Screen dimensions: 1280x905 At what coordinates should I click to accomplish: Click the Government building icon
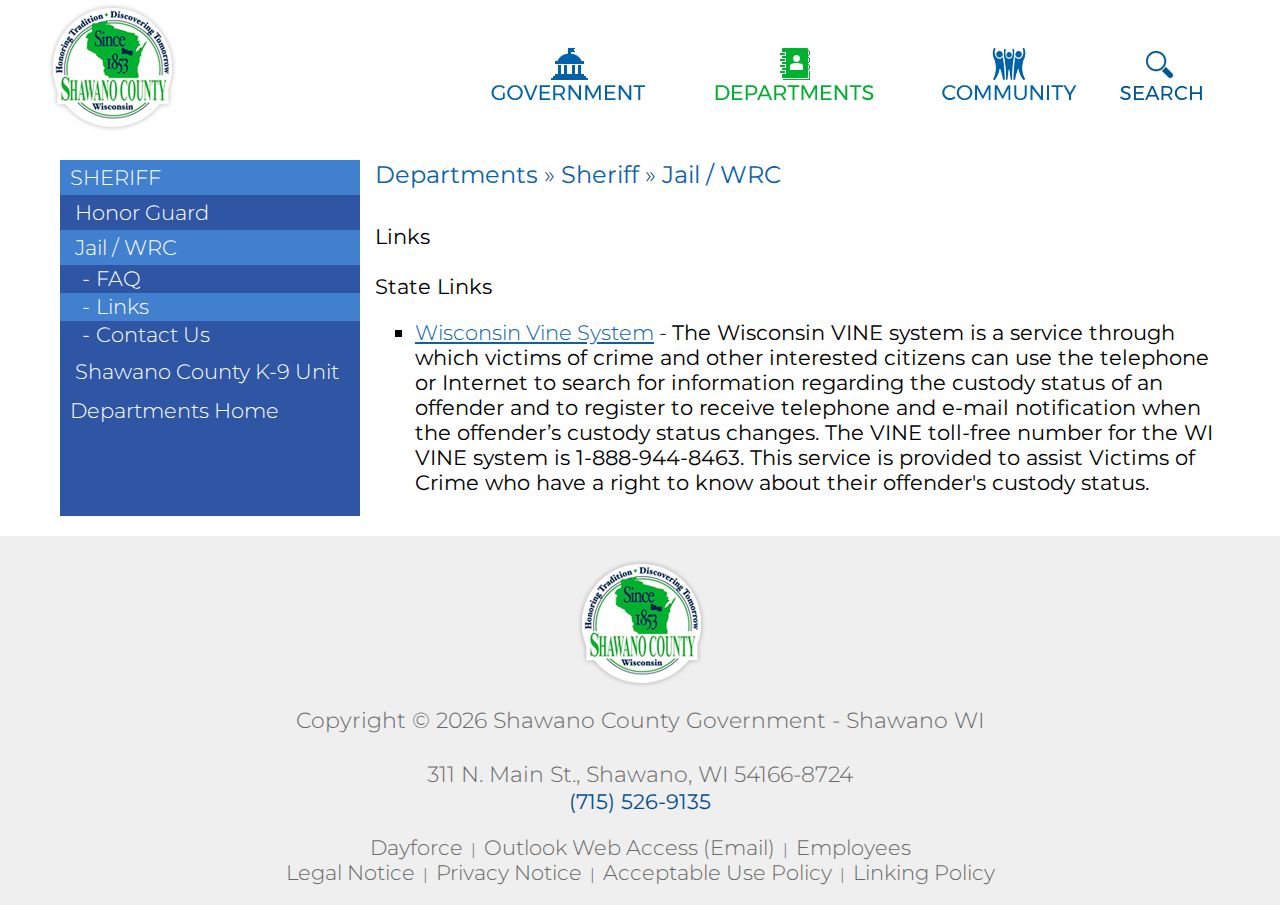[x=569, y=64]
